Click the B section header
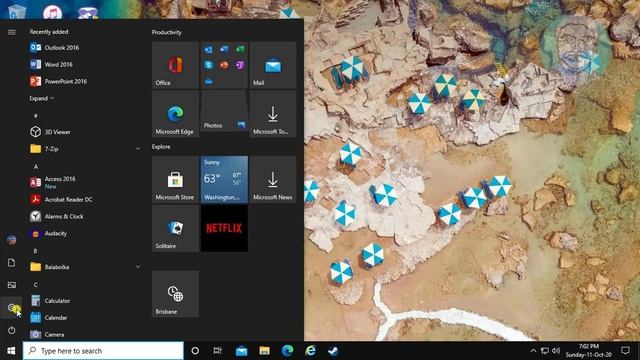This screenshot has width=640, height=360. pyautogui.click(x=36, y=251)
